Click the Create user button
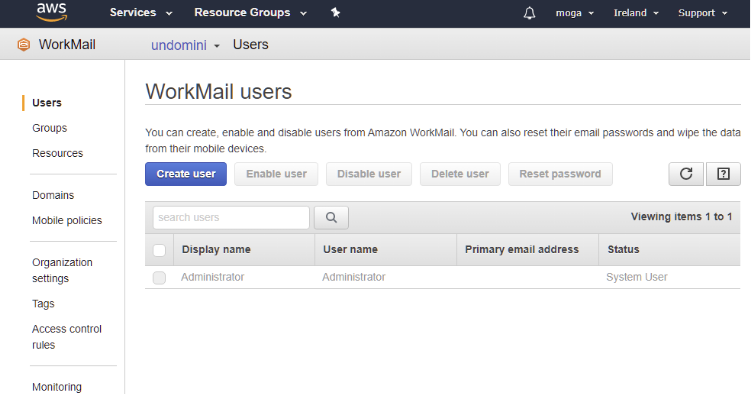This screenshot has height=394, width=752. click(186, 174)
